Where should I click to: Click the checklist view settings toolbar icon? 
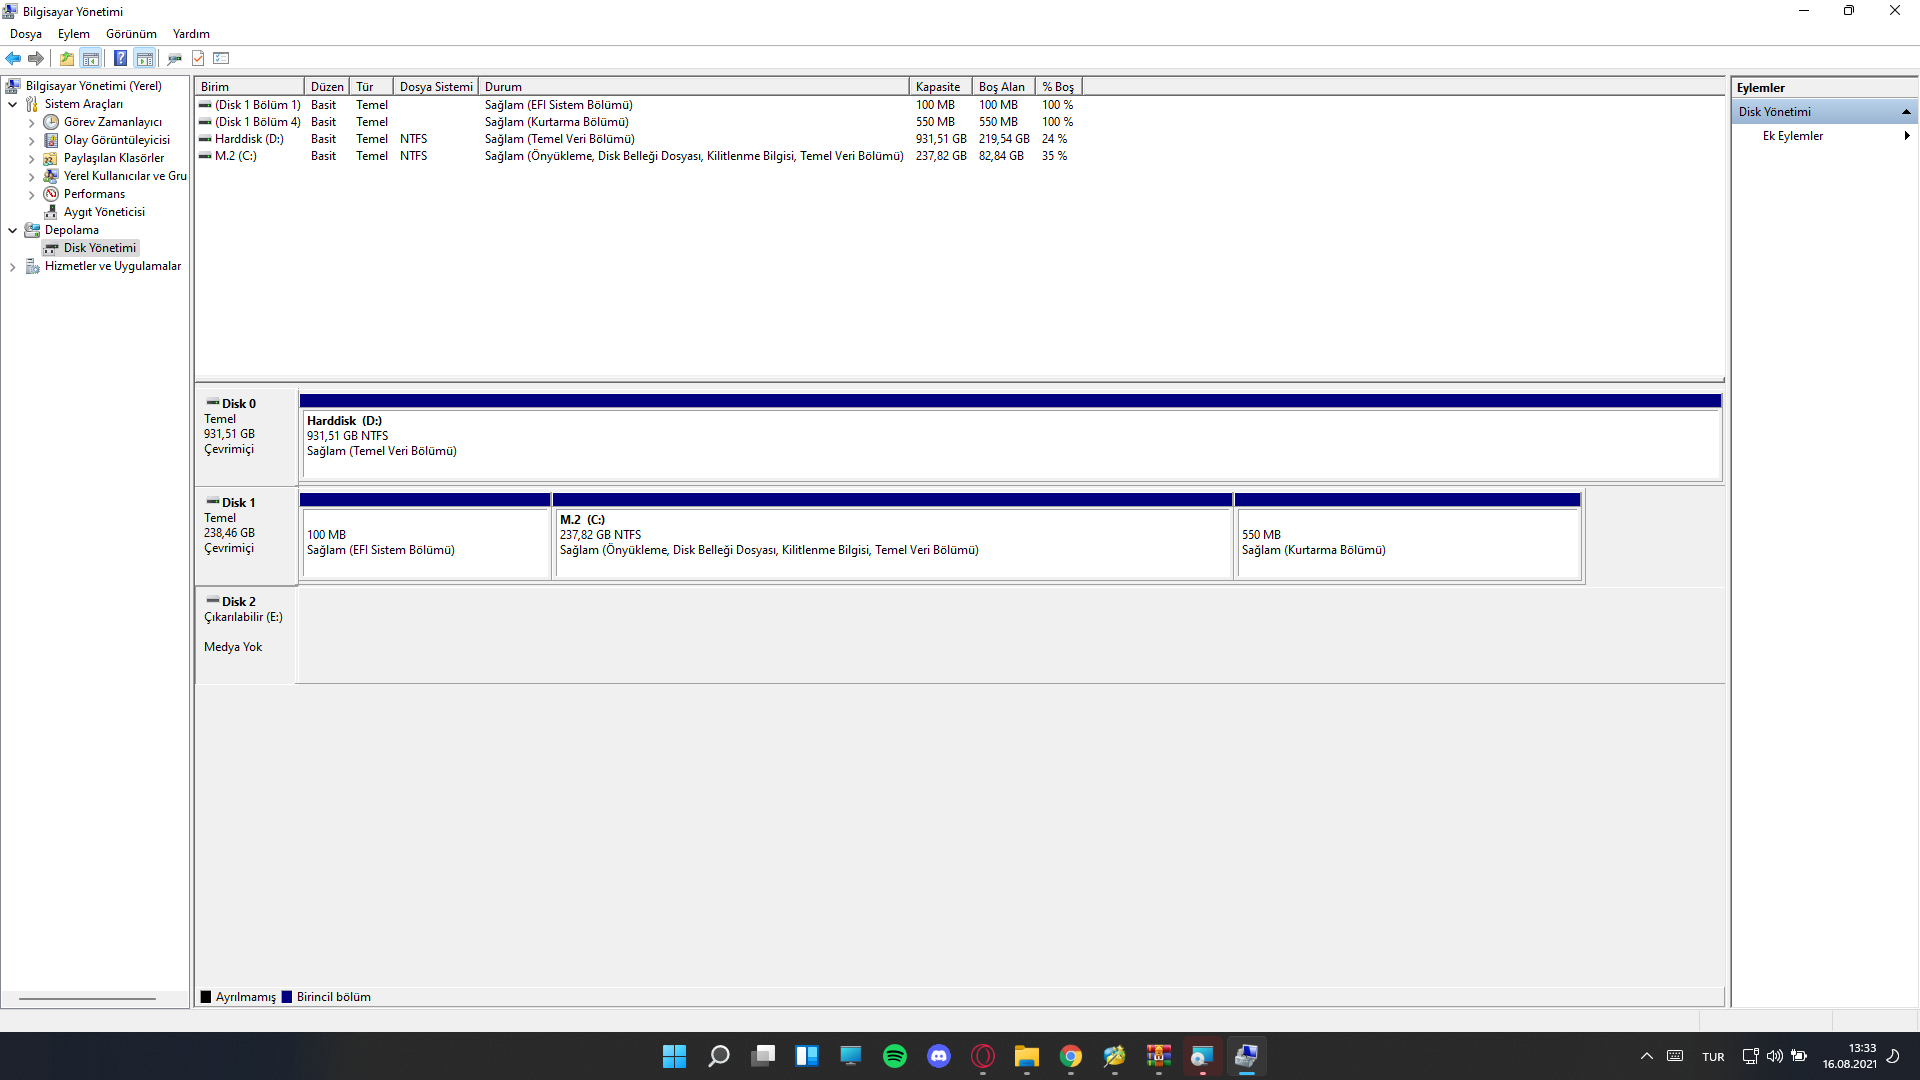click(222, 58)
